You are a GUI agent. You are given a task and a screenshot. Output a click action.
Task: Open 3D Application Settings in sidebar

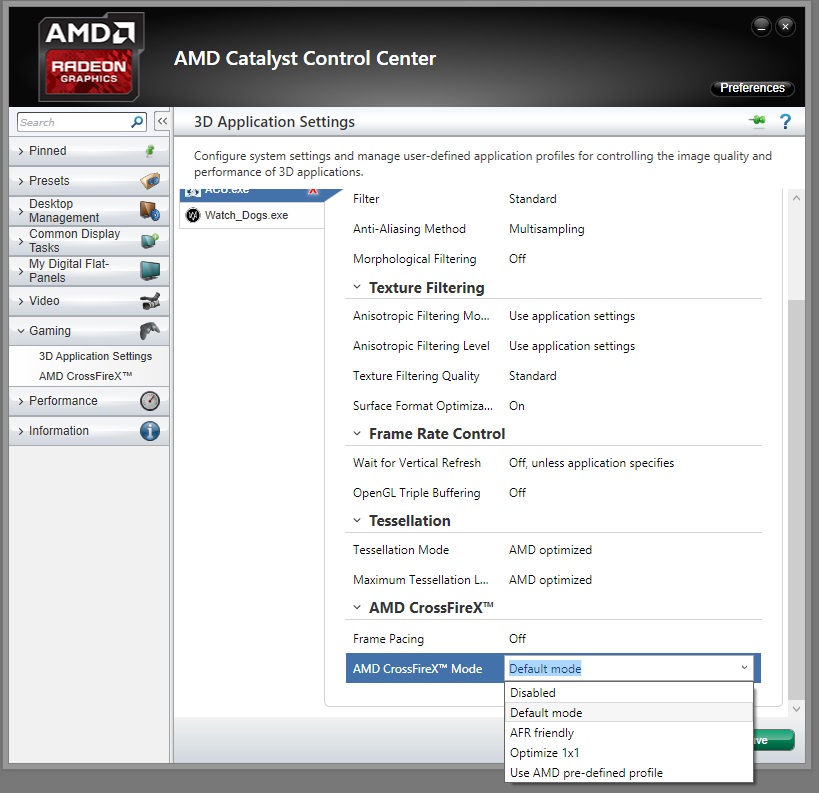point(95,356)
